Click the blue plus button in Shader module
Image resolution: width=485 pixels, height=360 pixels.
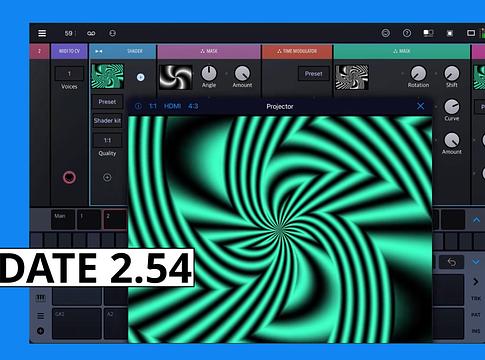pos(141,77)
